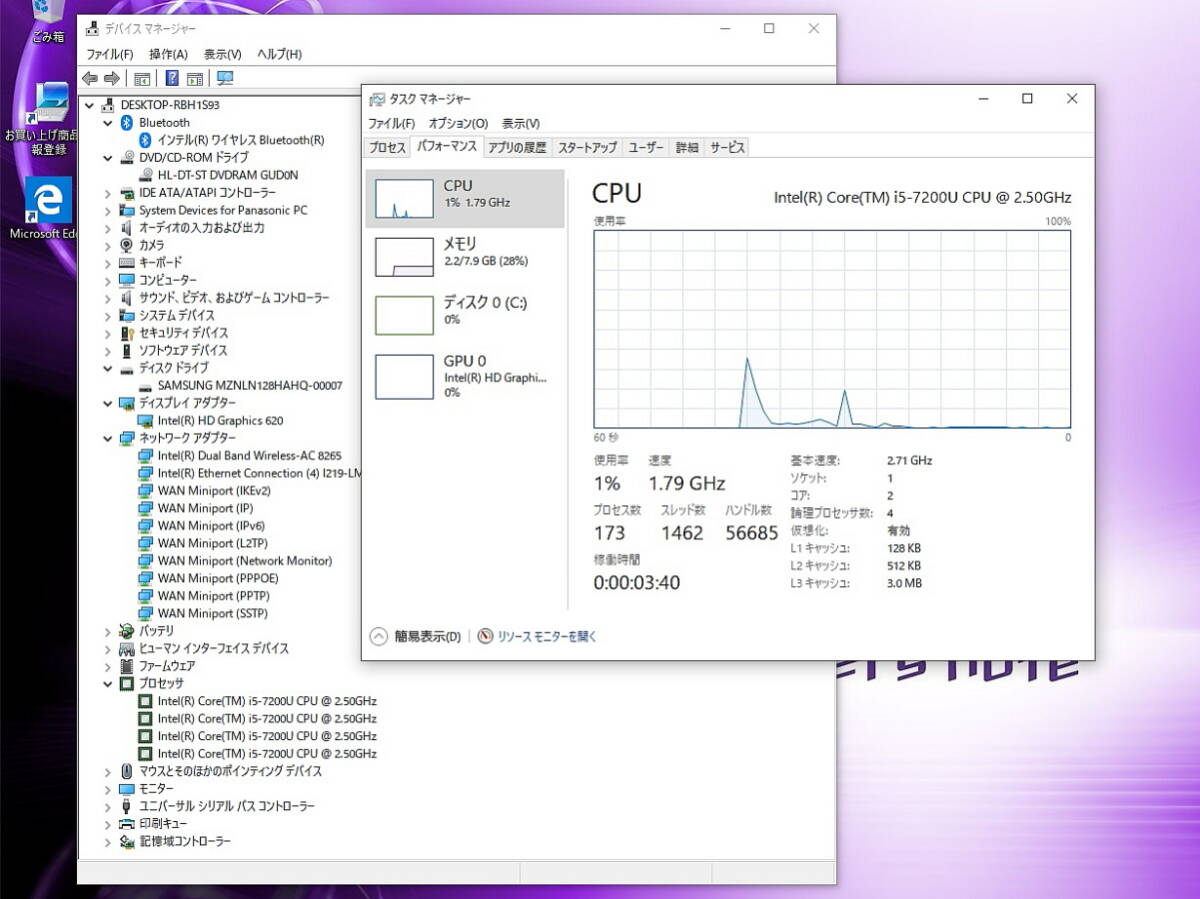Viewport: 1200px width, 899px height.
Task: Expand IDE ATA/ATAPI コントローラー node
Action: coord(108,193)
